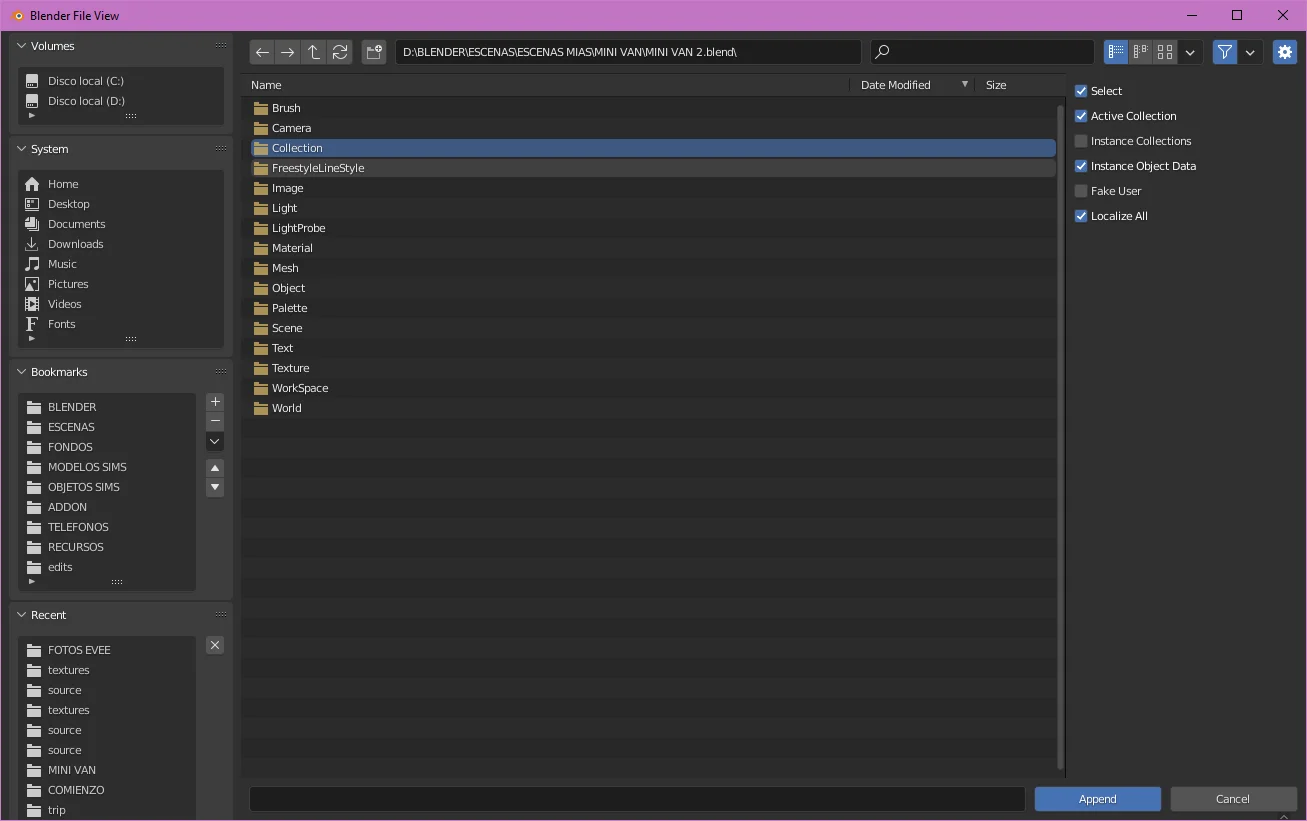Image resolution: width=1307 pixels, height=821 pixels.
Task: Open the Object folder
Action: point(288,288)
